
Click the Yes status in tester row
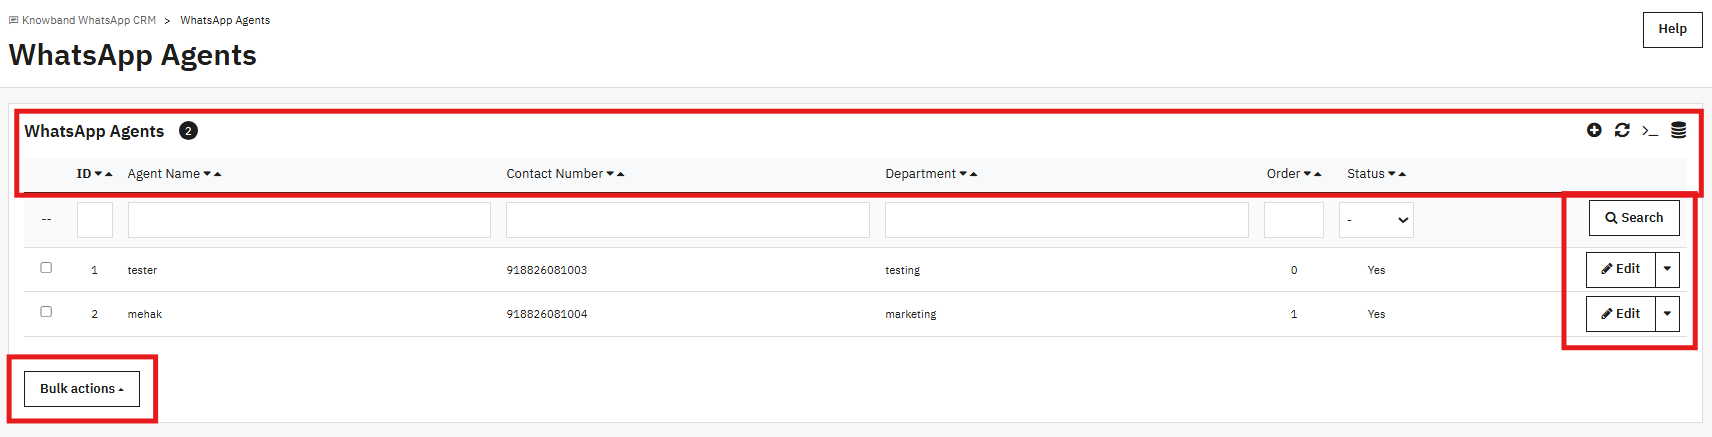point(1376,270)
